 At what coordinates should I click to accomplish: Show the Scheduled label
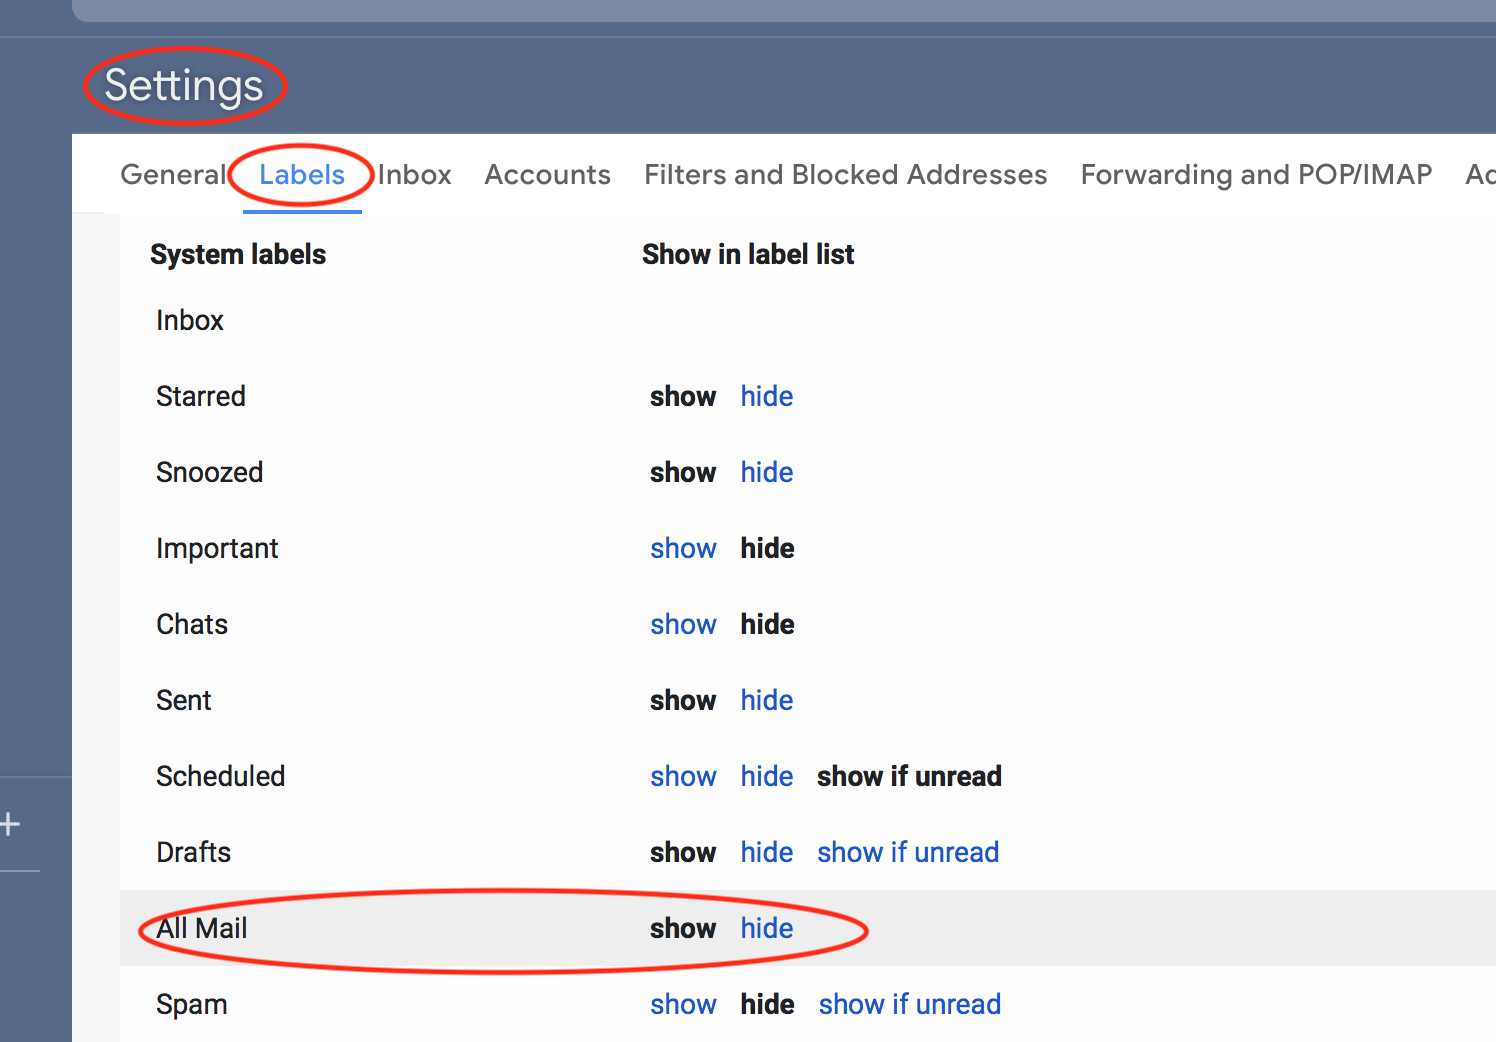(x=683, y=776)
